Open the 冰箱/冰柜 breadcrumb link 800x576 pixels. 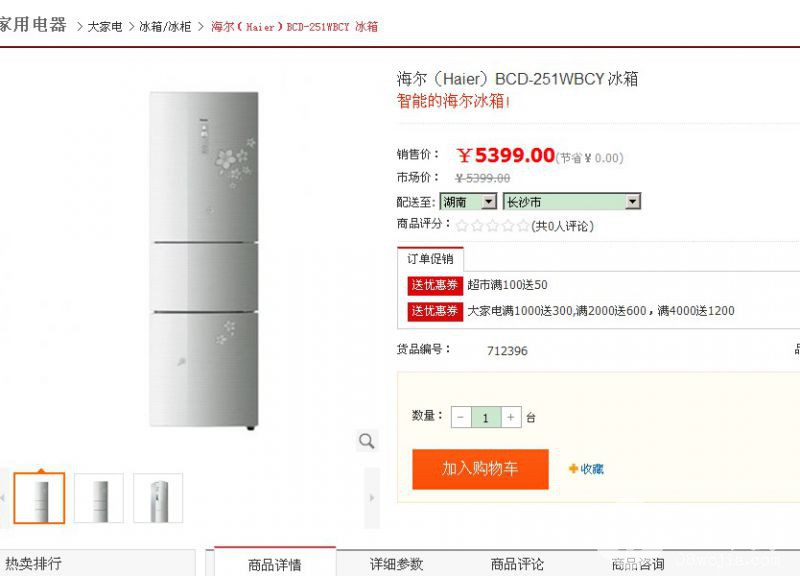(x=165, y=26)
